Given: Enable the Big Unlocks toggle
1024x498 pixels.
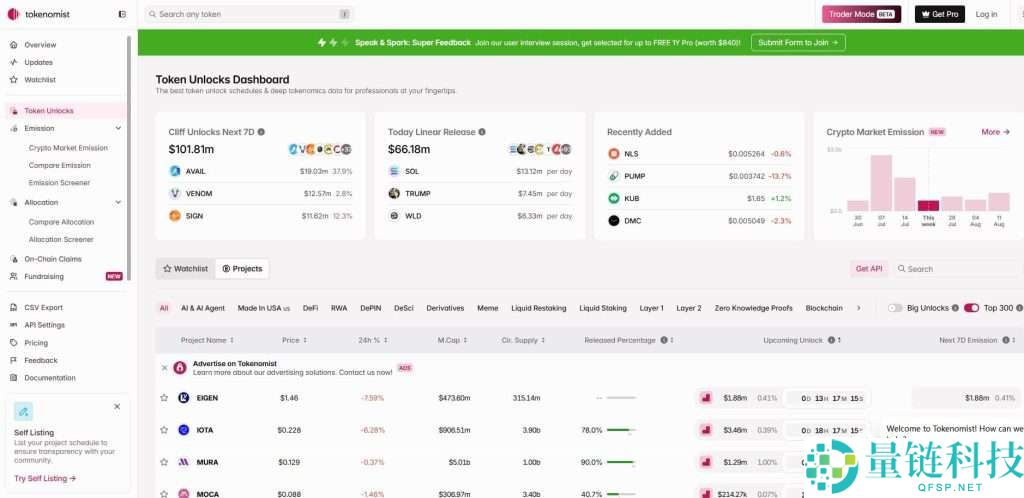Looking at the screenshot, I should click(894, 308).
